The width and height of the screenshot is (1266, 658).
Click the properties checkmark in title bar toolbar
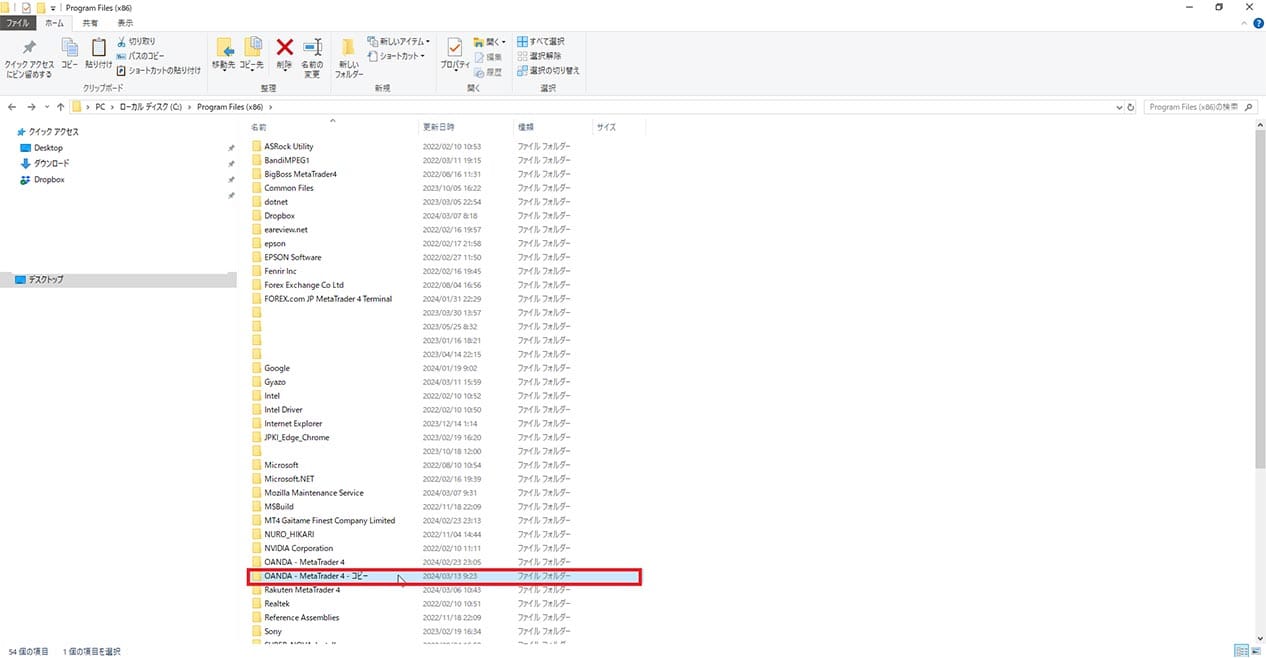pyautogui.click(x=26, y=7)
